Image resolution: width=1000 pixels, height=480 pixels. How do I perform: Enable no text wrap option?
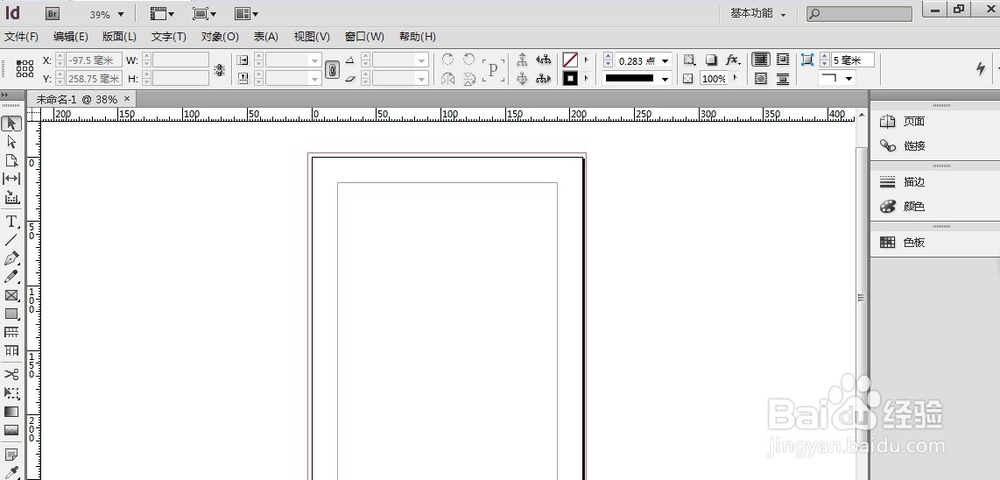[760, 59]
